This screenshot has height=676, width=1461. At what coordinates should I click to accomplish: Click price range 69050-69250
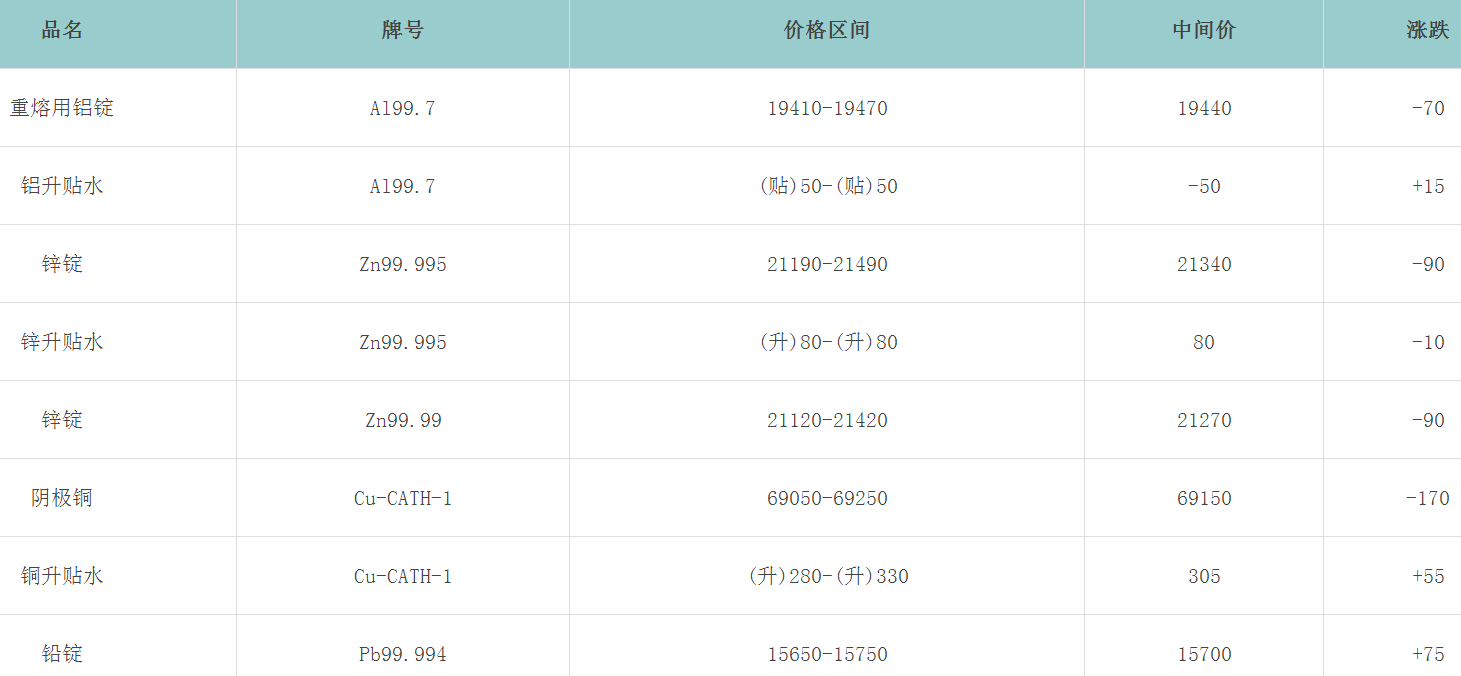[827, 498]
